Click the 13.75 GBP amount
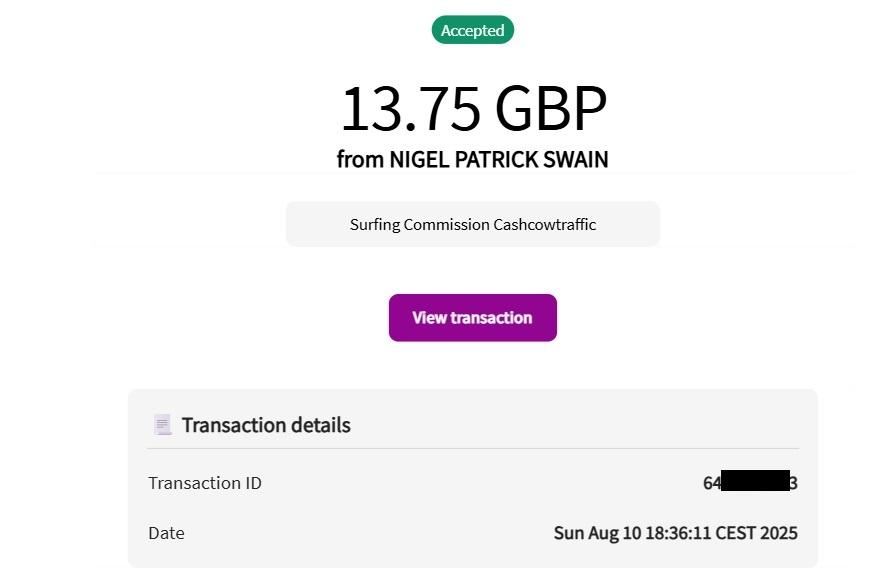Image resolution: width=877 pixels, height=578 pixels. coord(473,108)
